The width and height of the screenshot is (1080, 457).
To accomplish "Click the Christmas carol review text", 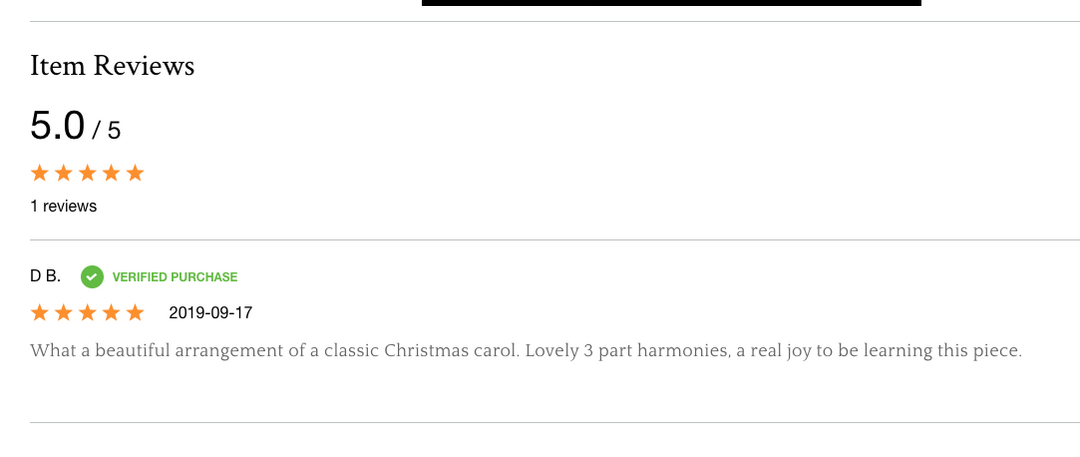I will pos(525,351).
